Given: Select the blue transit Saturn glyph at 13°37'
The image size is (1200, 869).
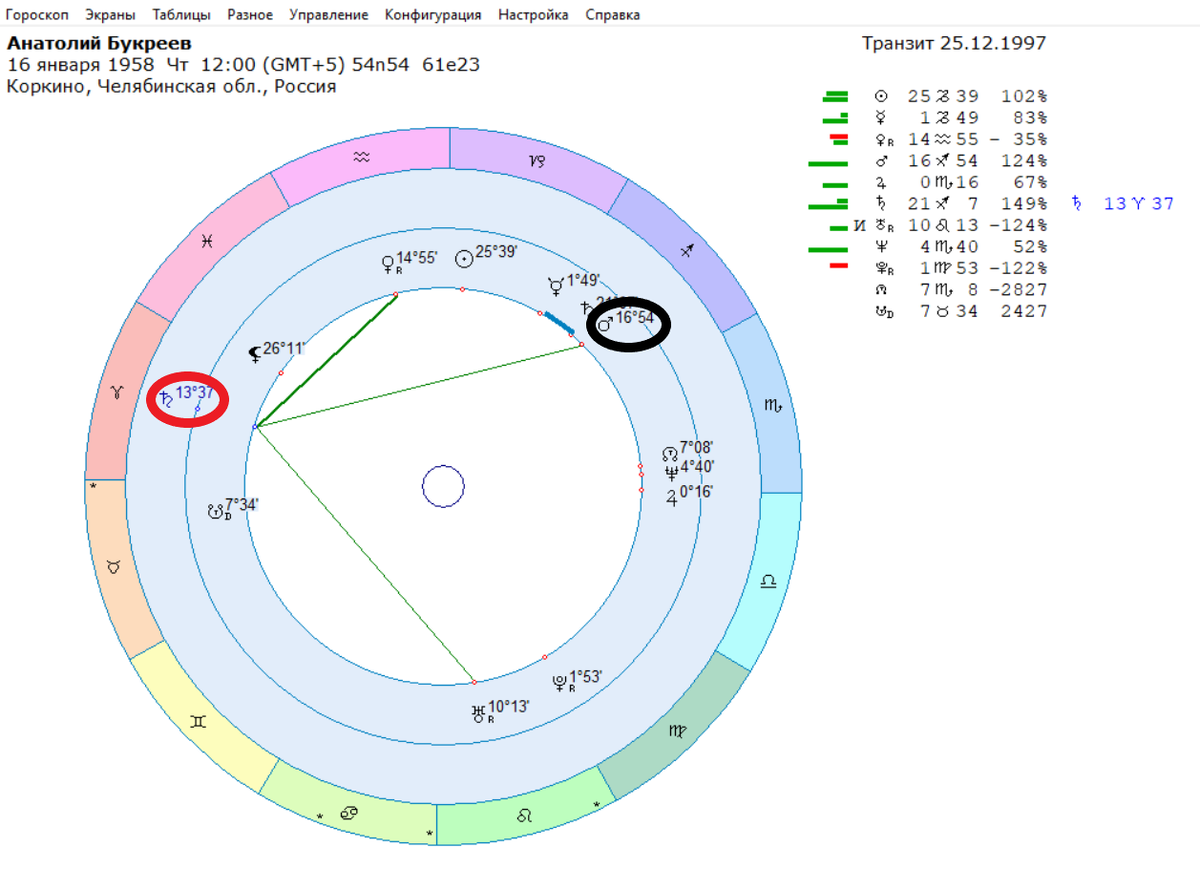Looking at the screenshot, I should (166, 397).
